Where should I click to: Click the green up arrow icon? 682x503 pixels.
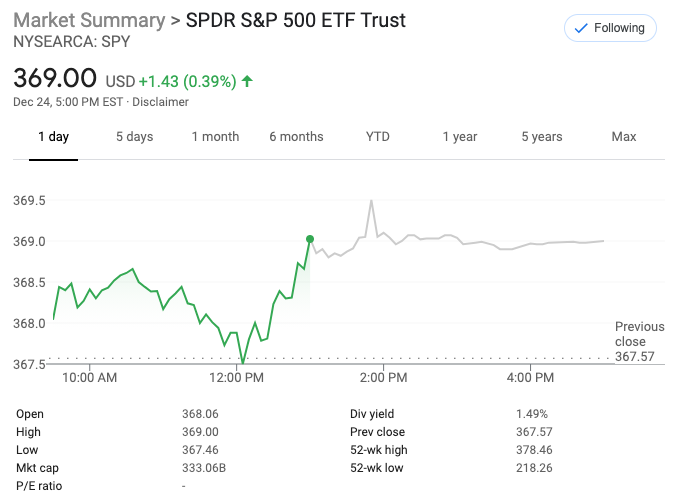(247, 80)
